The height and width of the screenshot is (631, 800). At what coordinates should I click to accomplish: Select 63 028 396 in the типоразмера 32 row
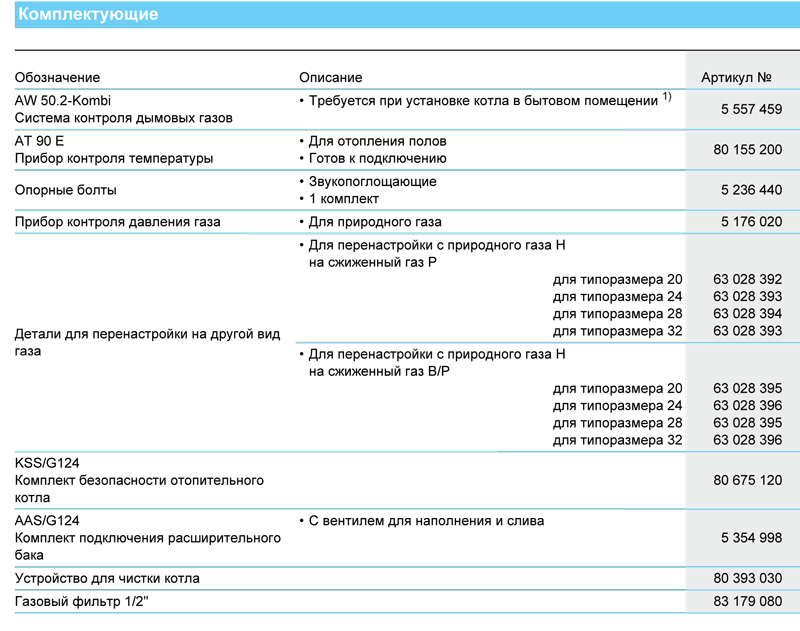pyautogui.click(x=747, y=440)
